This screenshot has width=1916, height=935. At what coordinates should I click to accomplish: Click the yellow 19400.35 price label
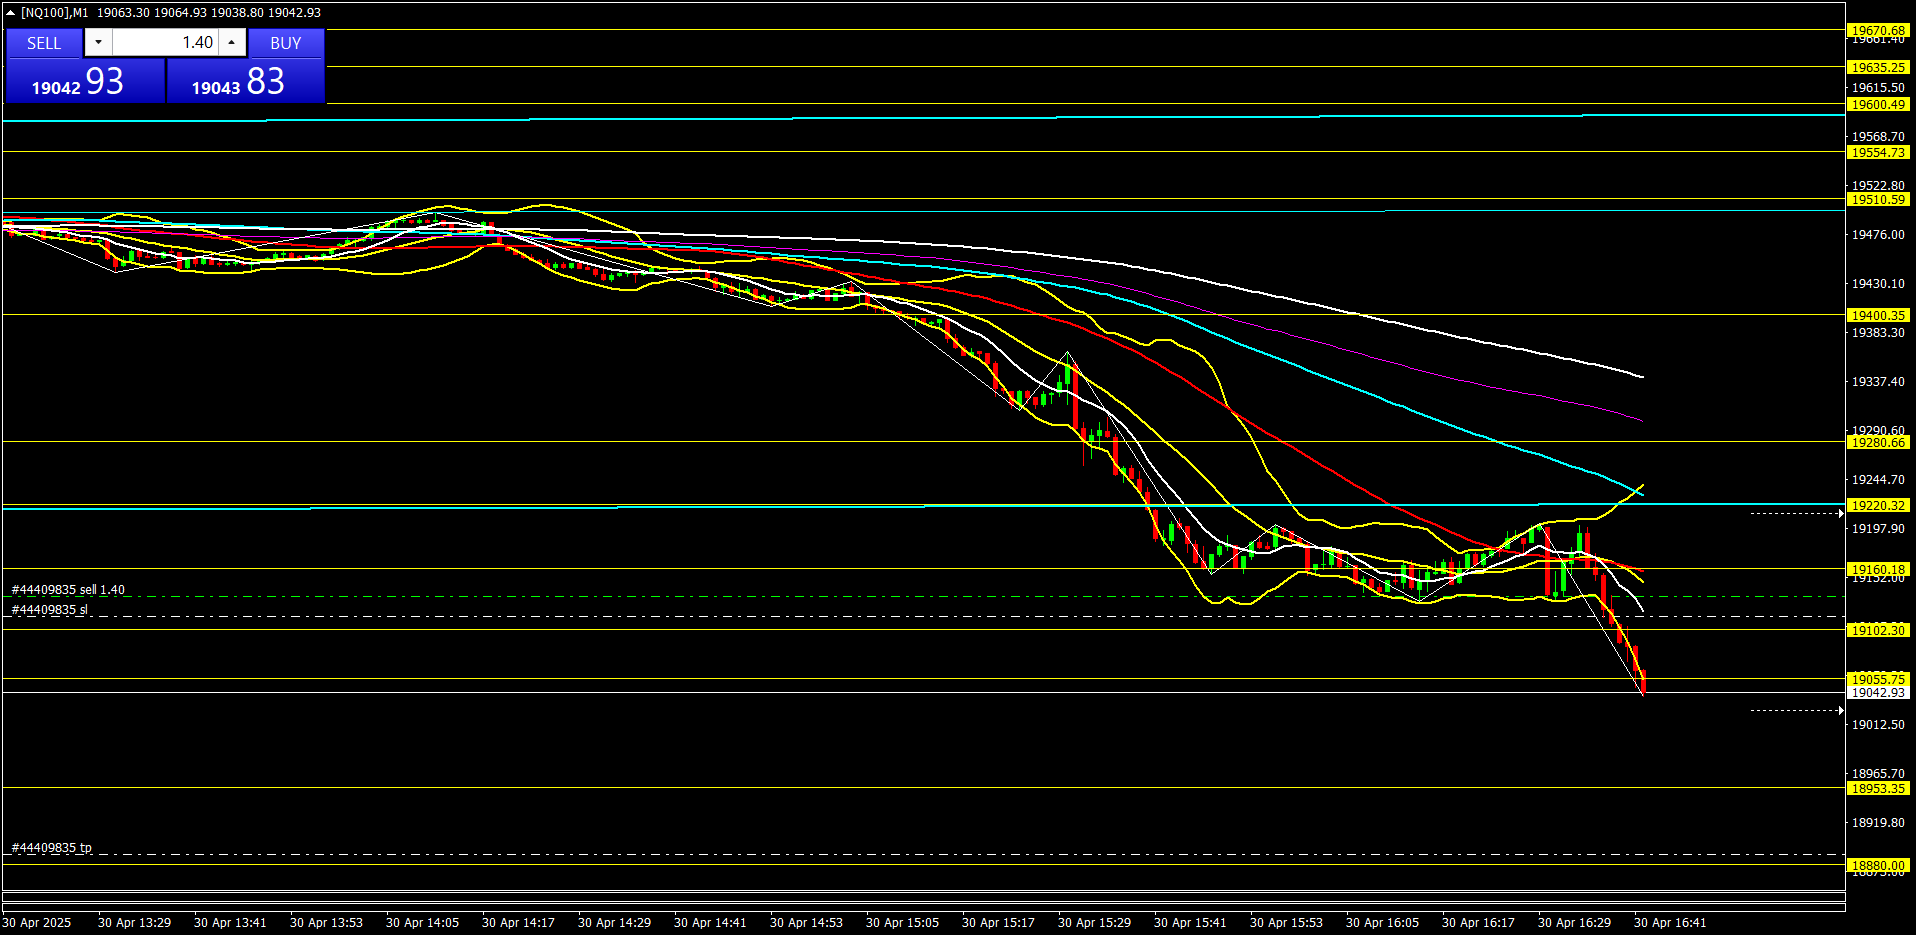coord(1878,316)
